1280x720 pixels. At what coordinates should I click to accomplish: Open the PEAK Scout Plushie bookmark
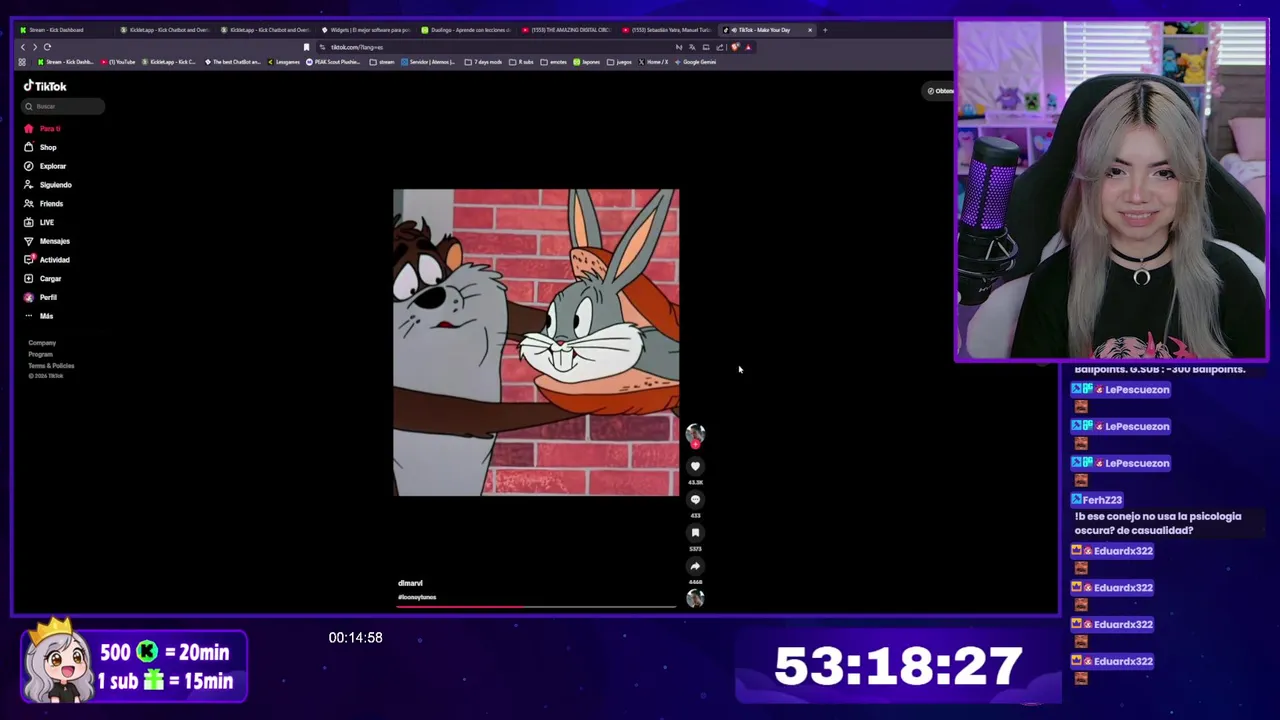pos(333,62)
